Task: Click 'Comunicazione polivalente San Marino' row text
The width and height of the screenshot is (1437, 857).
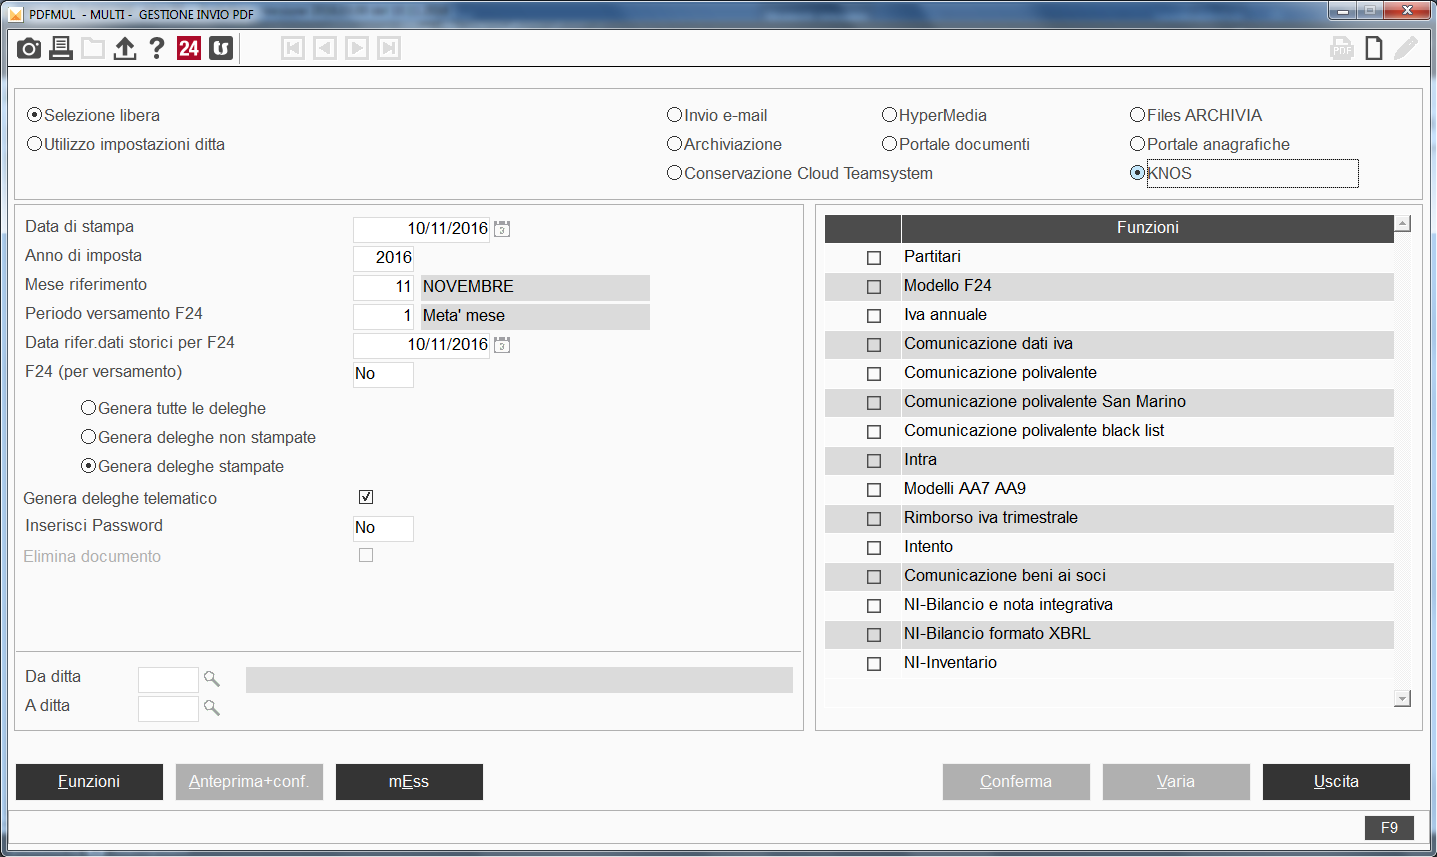Action: [1045, 402]
